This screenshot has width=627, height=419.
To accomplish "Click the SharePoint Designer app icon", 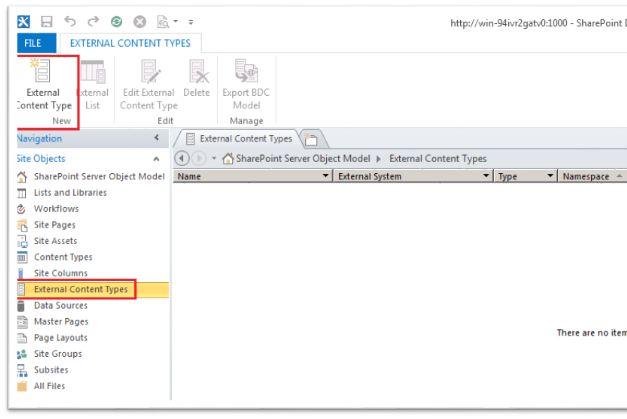I will pyautogui.click(x=24, y=22).
